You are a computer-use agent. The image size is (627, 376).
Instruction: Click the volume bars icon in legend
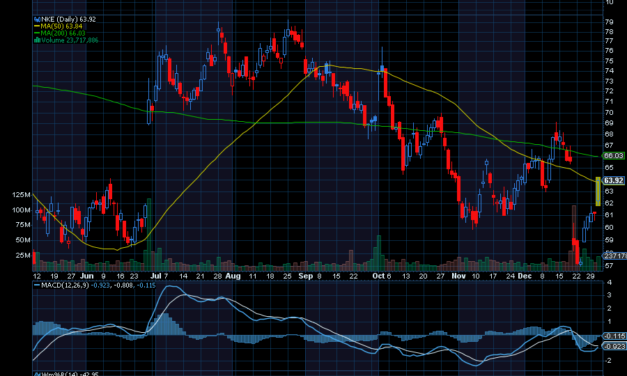(37, 40)
